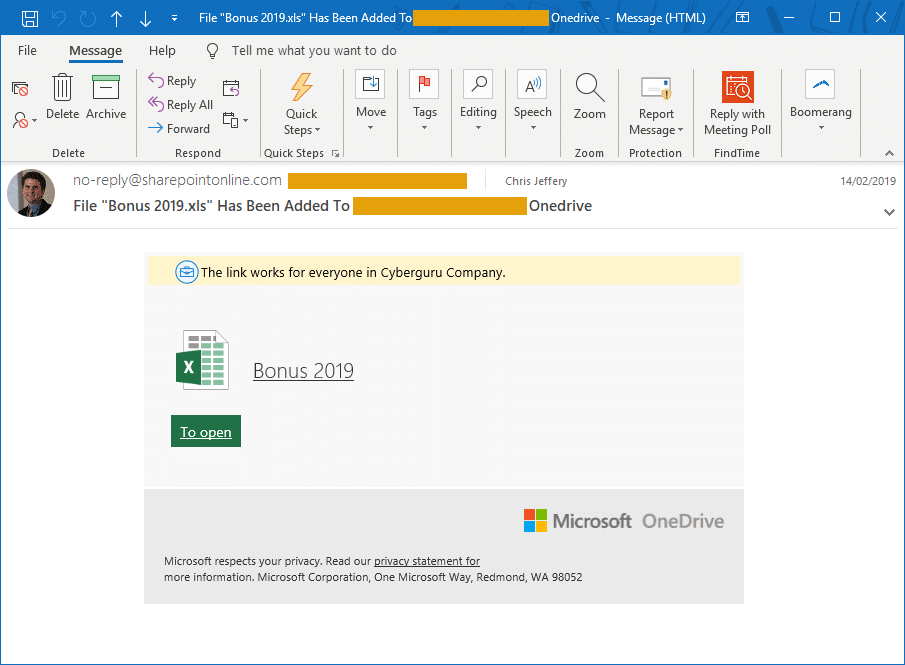Open the Editing dropdown
905x665 pixels.
pyautogui.click(x=478, y=101)
